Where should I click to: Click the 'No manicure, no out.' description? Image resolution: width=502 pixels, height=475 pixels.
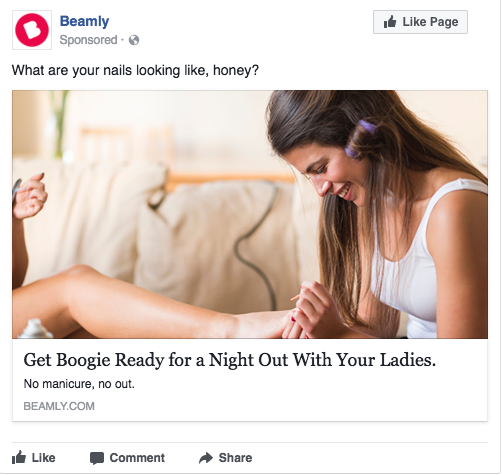[x=79, y=384]
